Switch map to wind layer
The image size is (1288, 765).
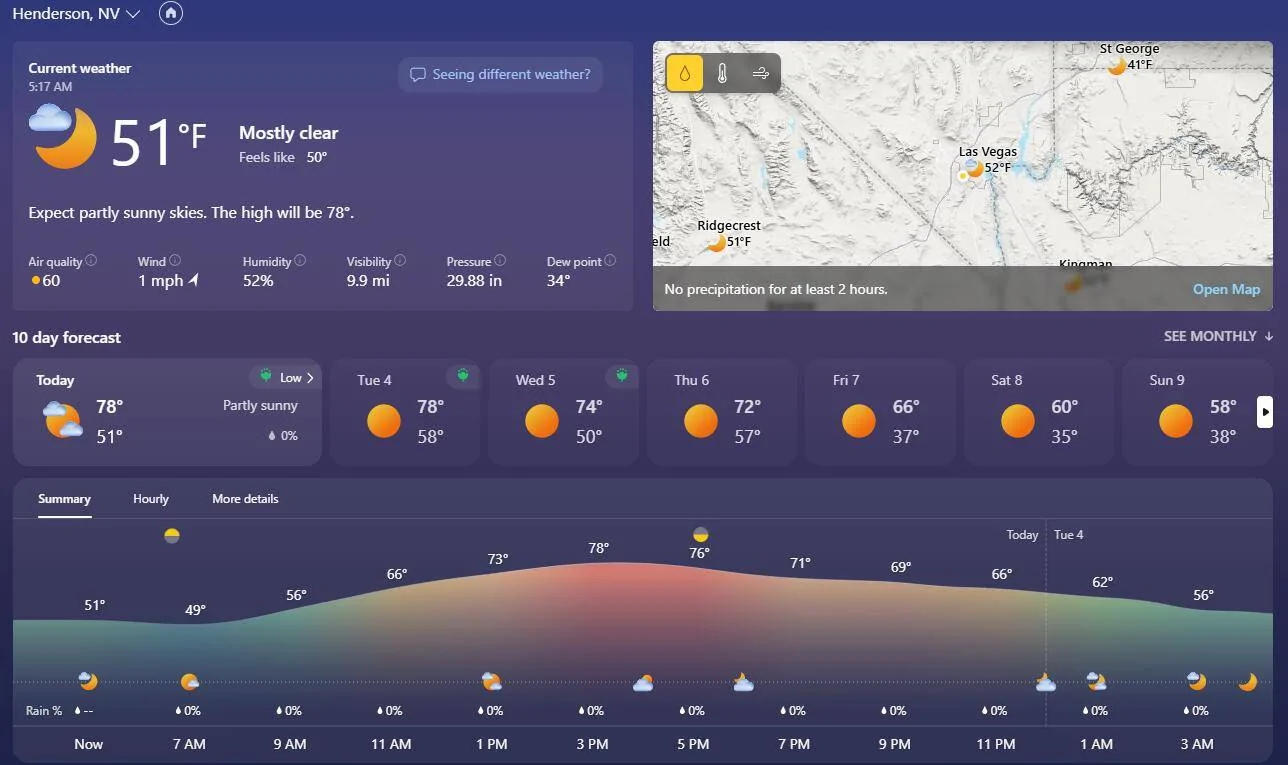pyautogui.click(x=760, y=73)
